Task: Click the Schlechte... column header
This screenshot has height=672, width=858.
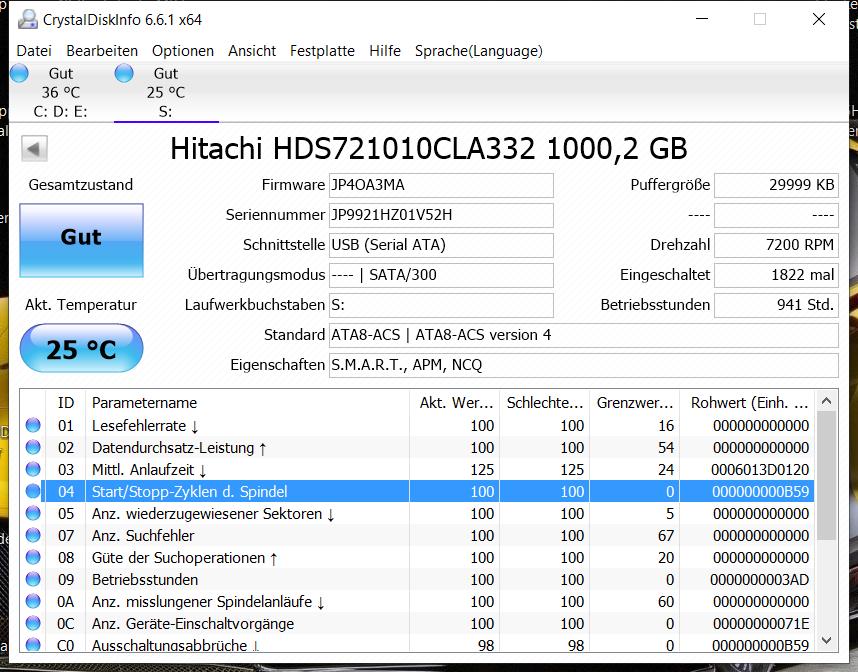Action: pyautogui.click(x=544, y=403)
